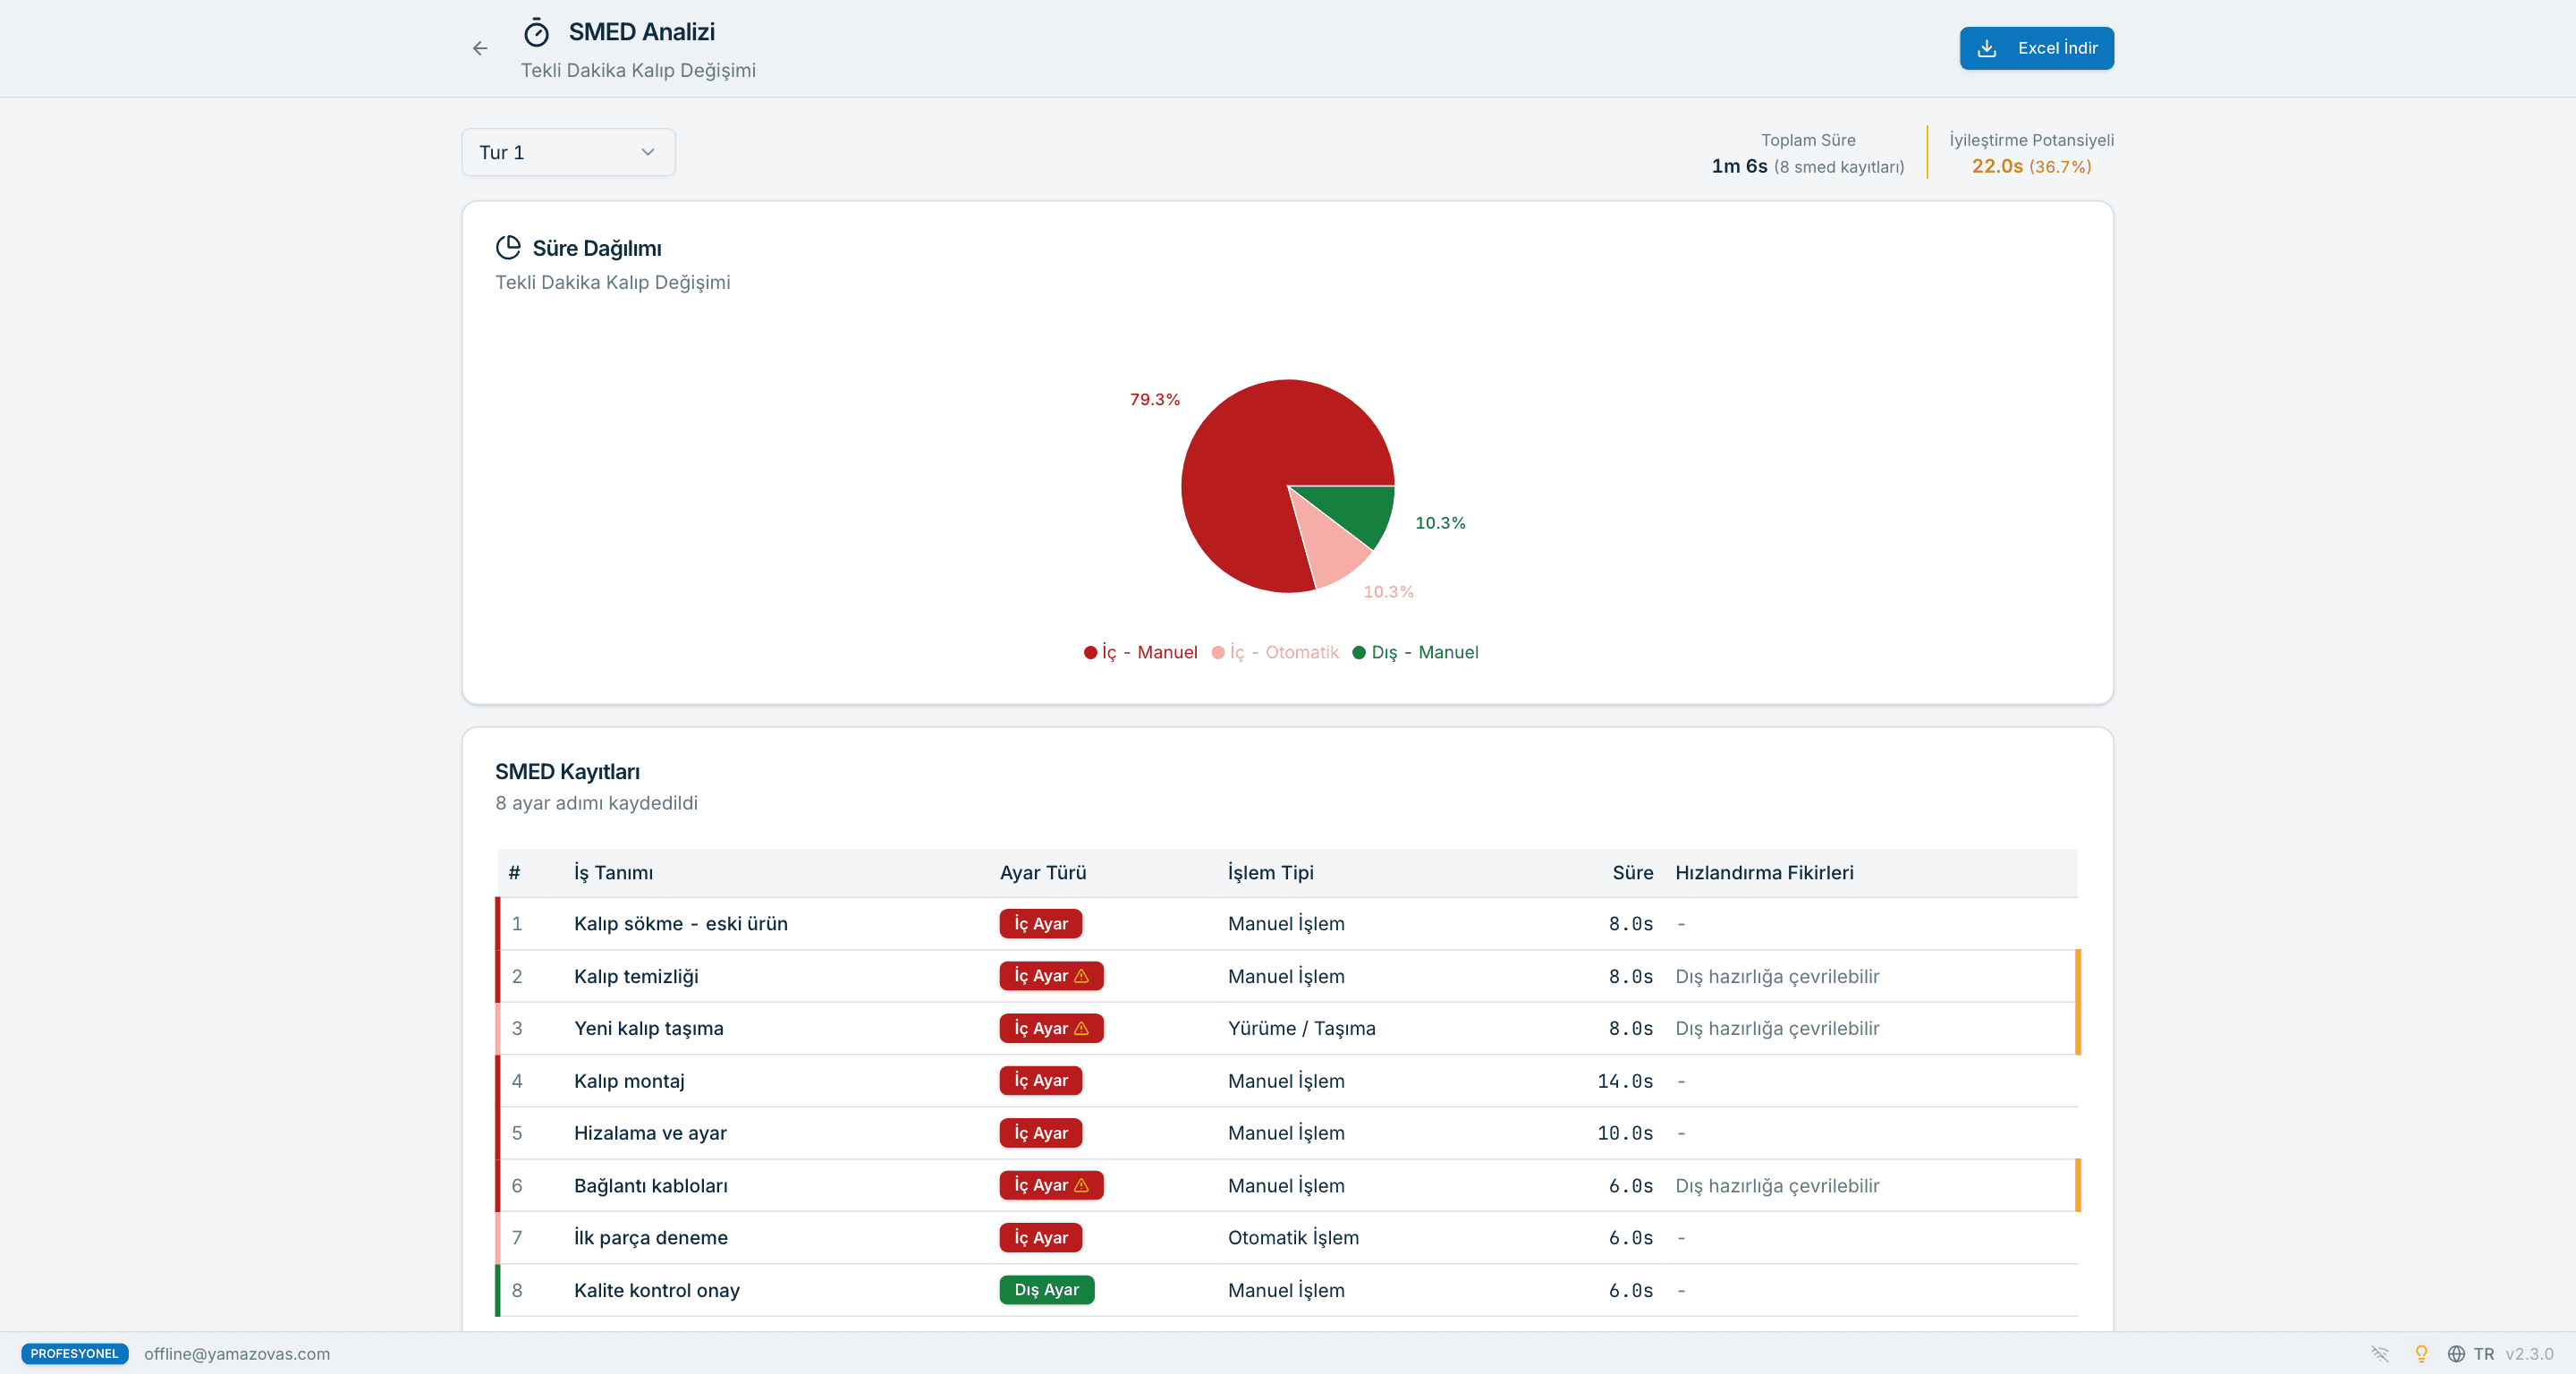
Task: Click 'Dış hazırlığa çevrilebilir' in Kalıp temizliği row
Action: click(x=1777, y=976)
